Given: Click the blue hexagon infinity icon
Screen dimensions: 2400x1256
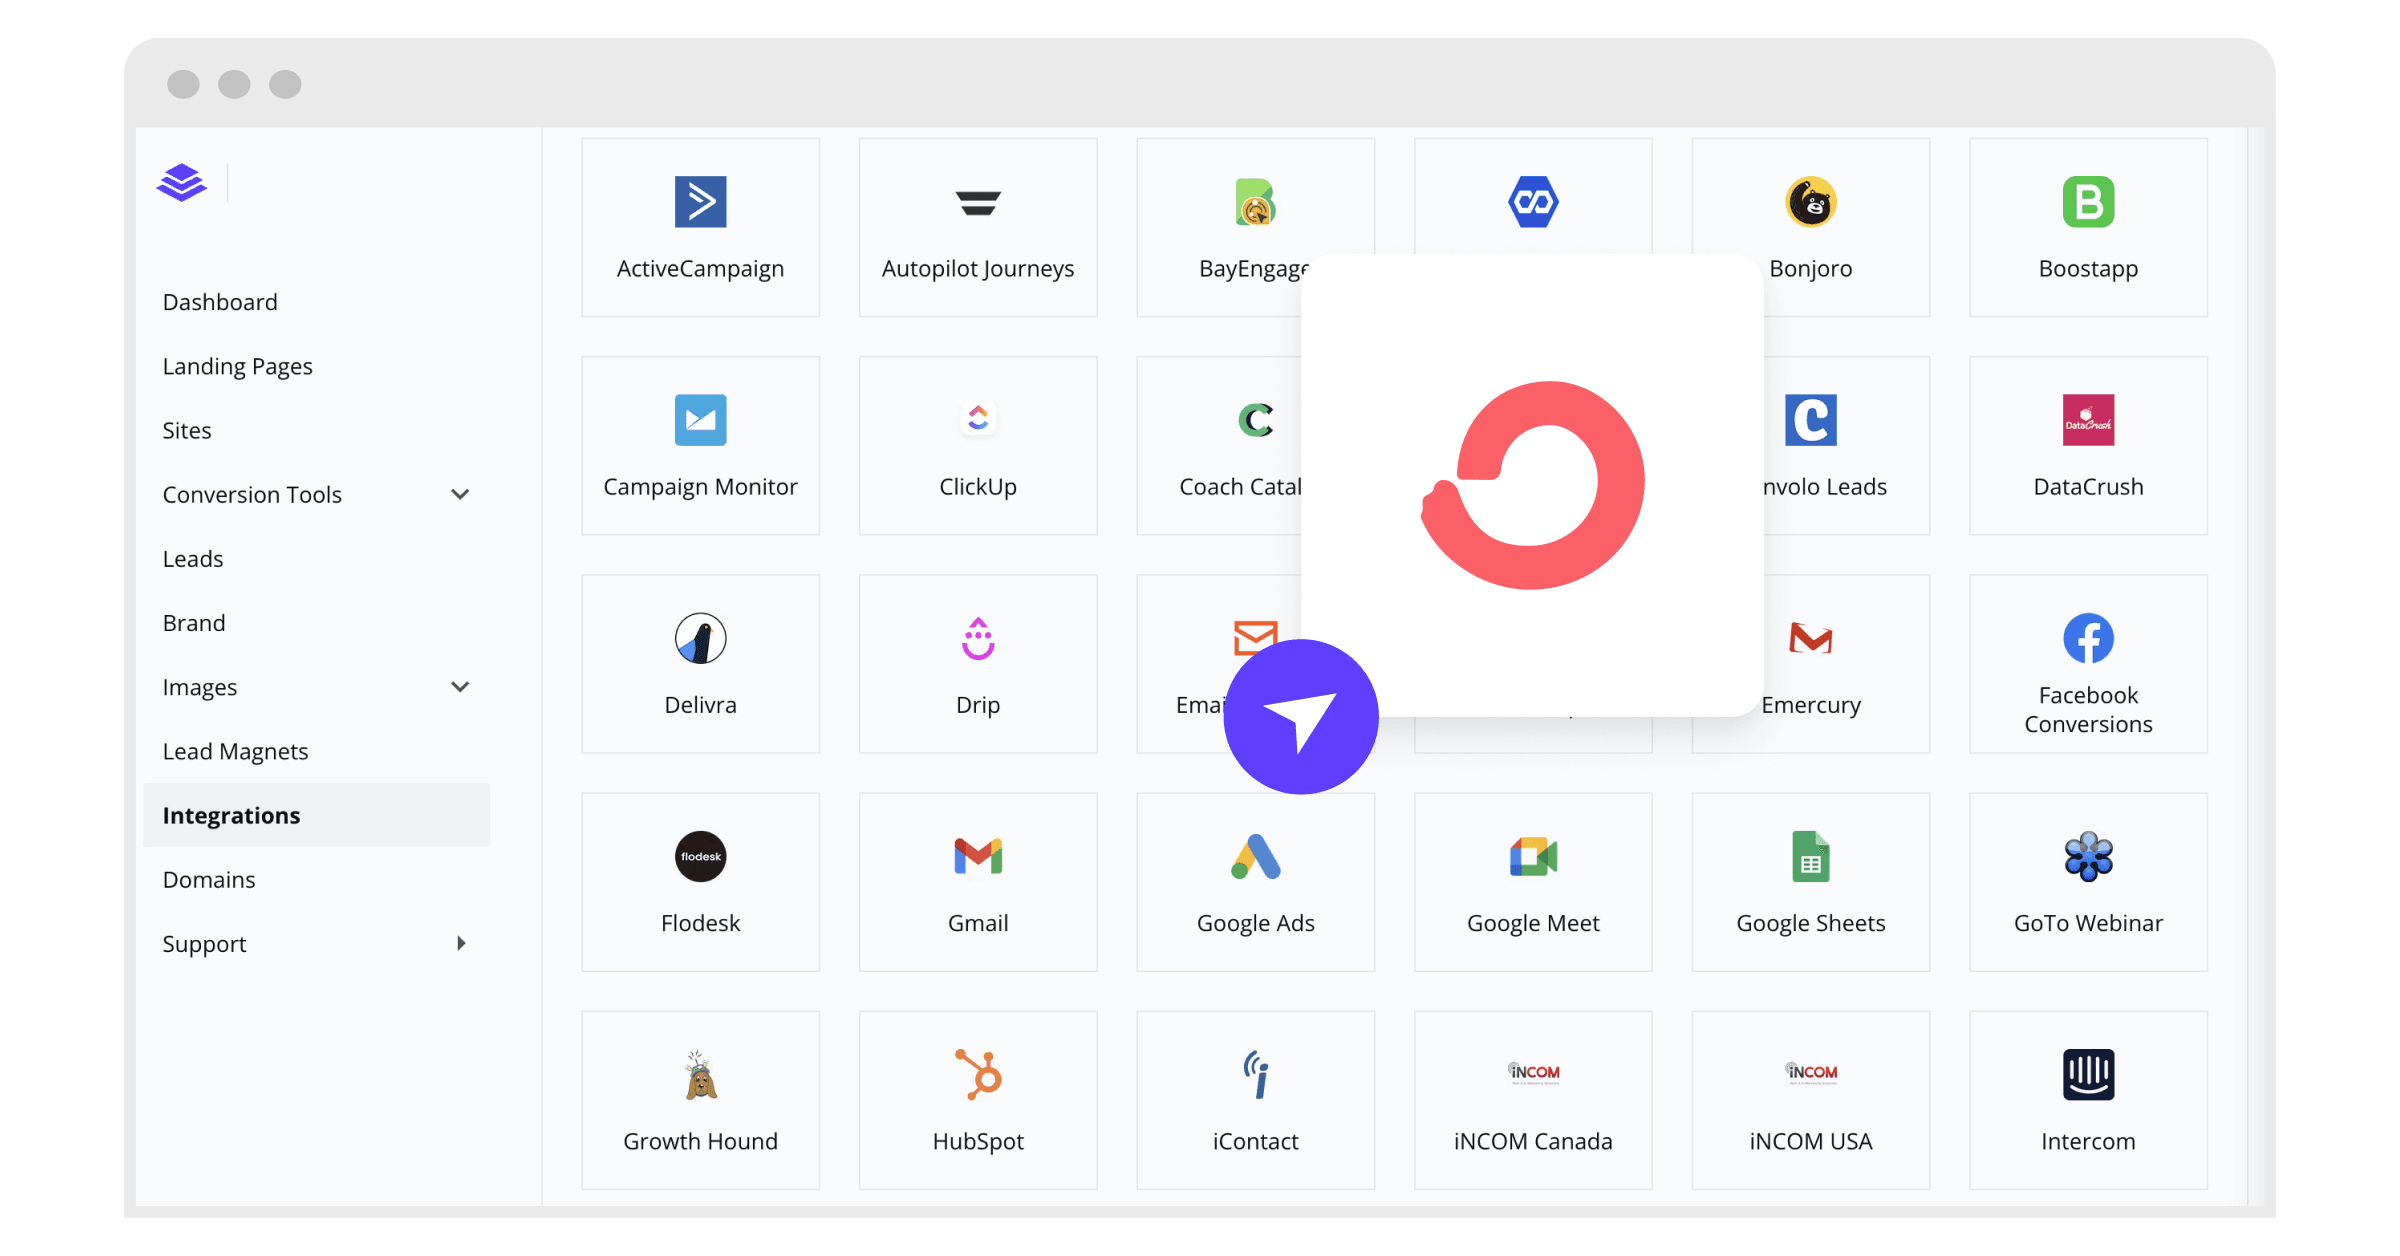Looking at the screenshot, I should point(1533,202).
